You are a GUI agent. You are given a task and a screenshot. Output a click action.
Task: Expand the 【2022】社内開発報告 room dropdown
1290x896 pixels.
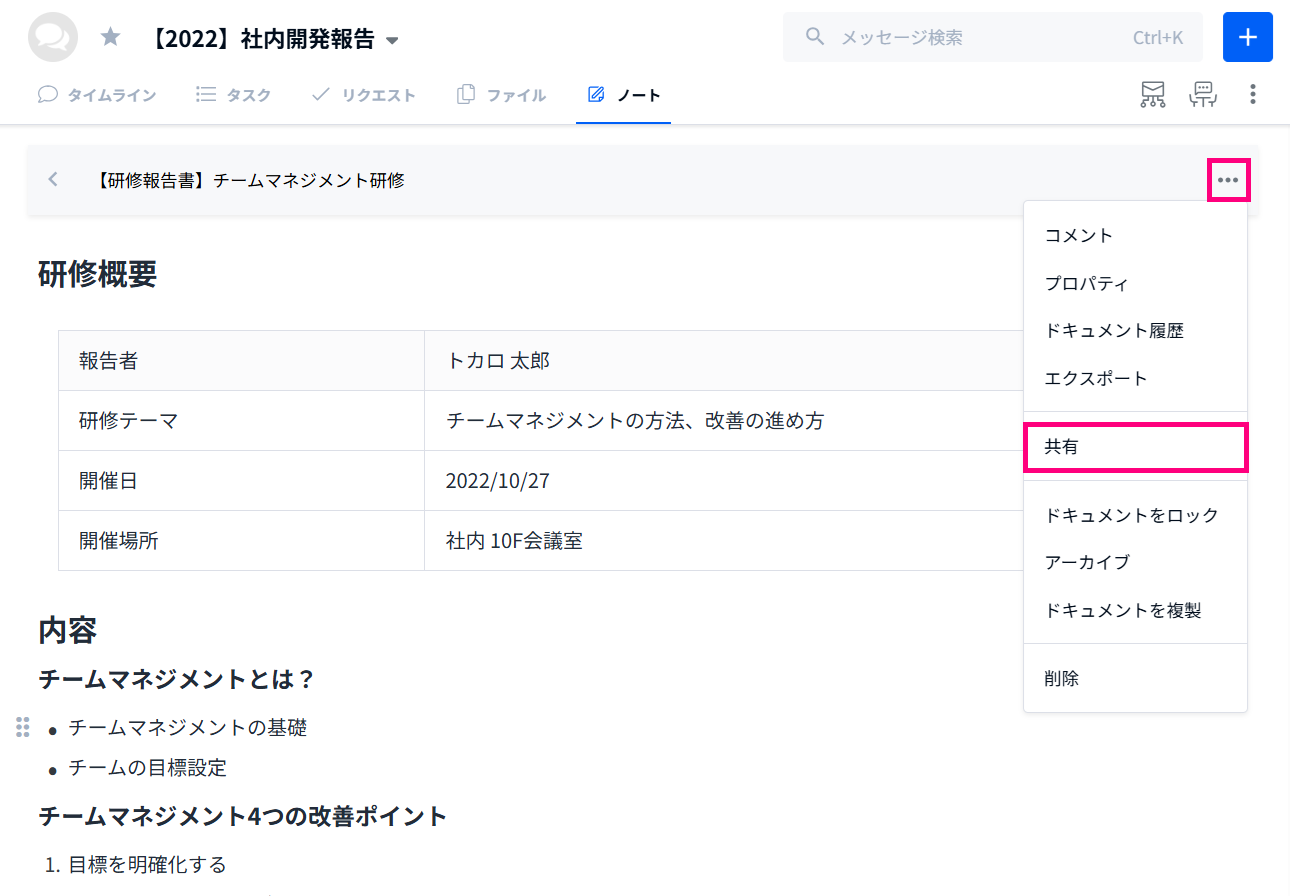tap(392, 41)
